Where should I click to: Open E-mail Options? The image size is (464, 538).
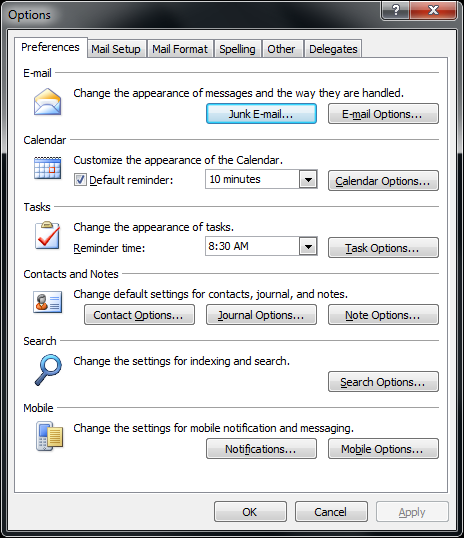pos(383,114)
